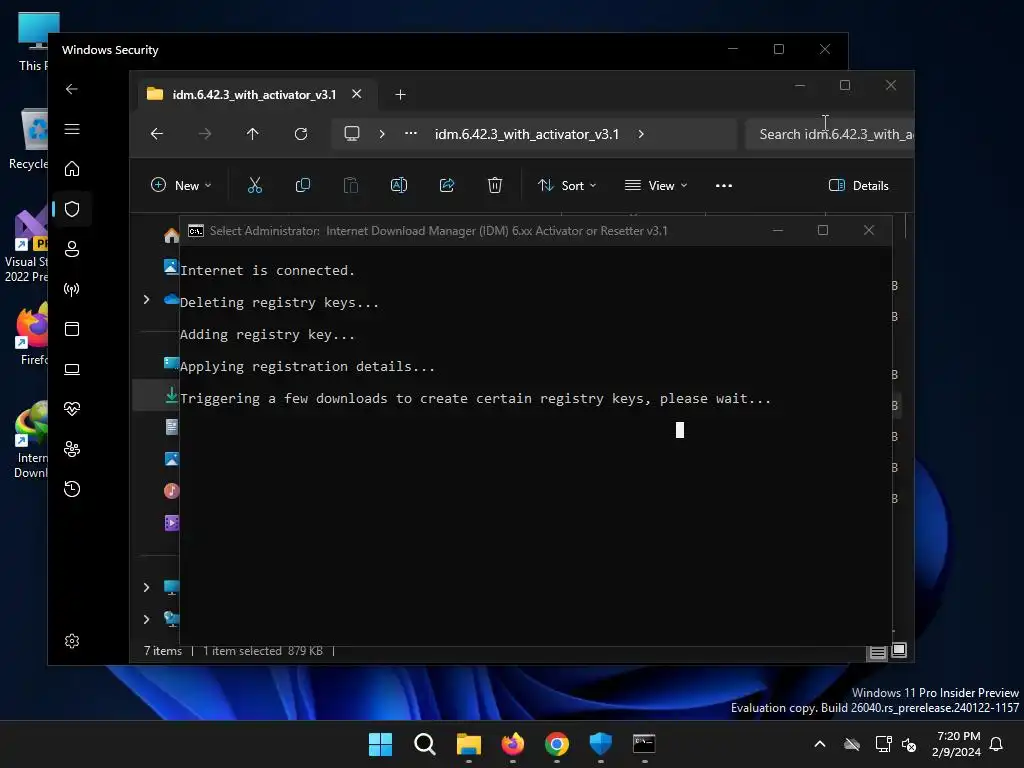This screenshot has height=768, width=1024.
Task: Toggle Windows Security hamburger navigation menu
Action: coord(72,129)
